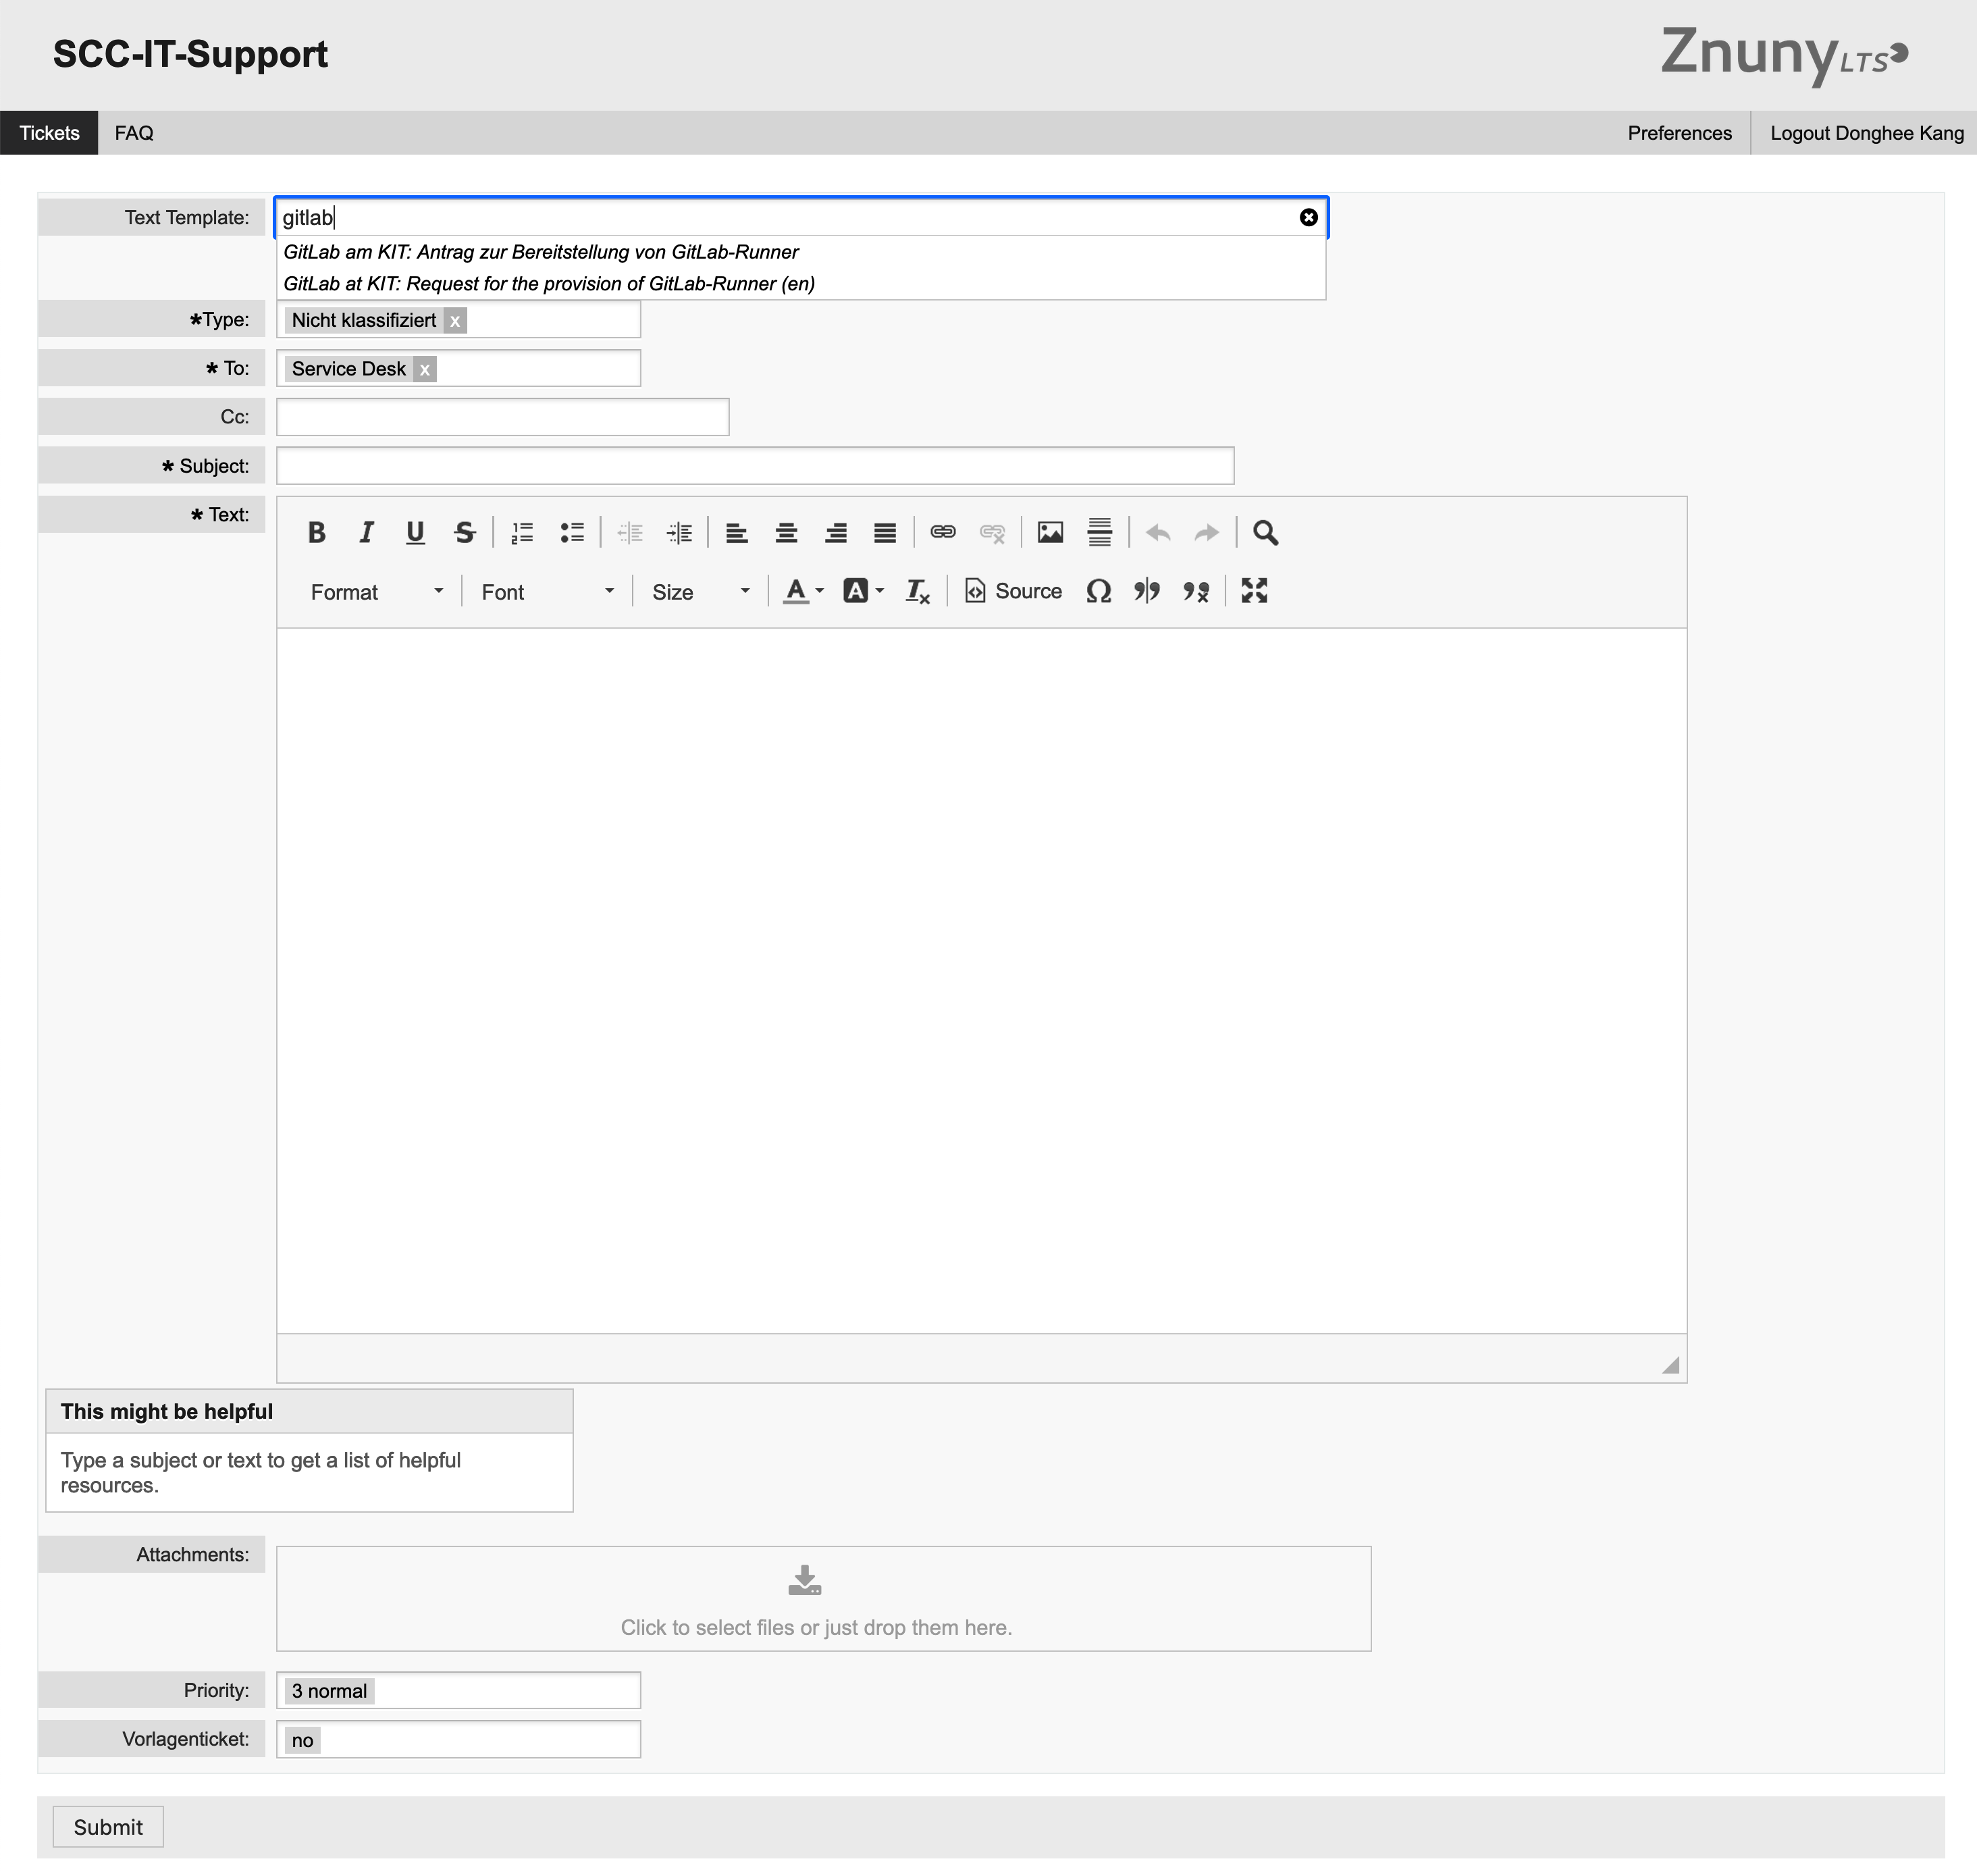Clear the Text Template search field
This screenshot has height=1876, width=1977.
click(x=1308, y=218)
